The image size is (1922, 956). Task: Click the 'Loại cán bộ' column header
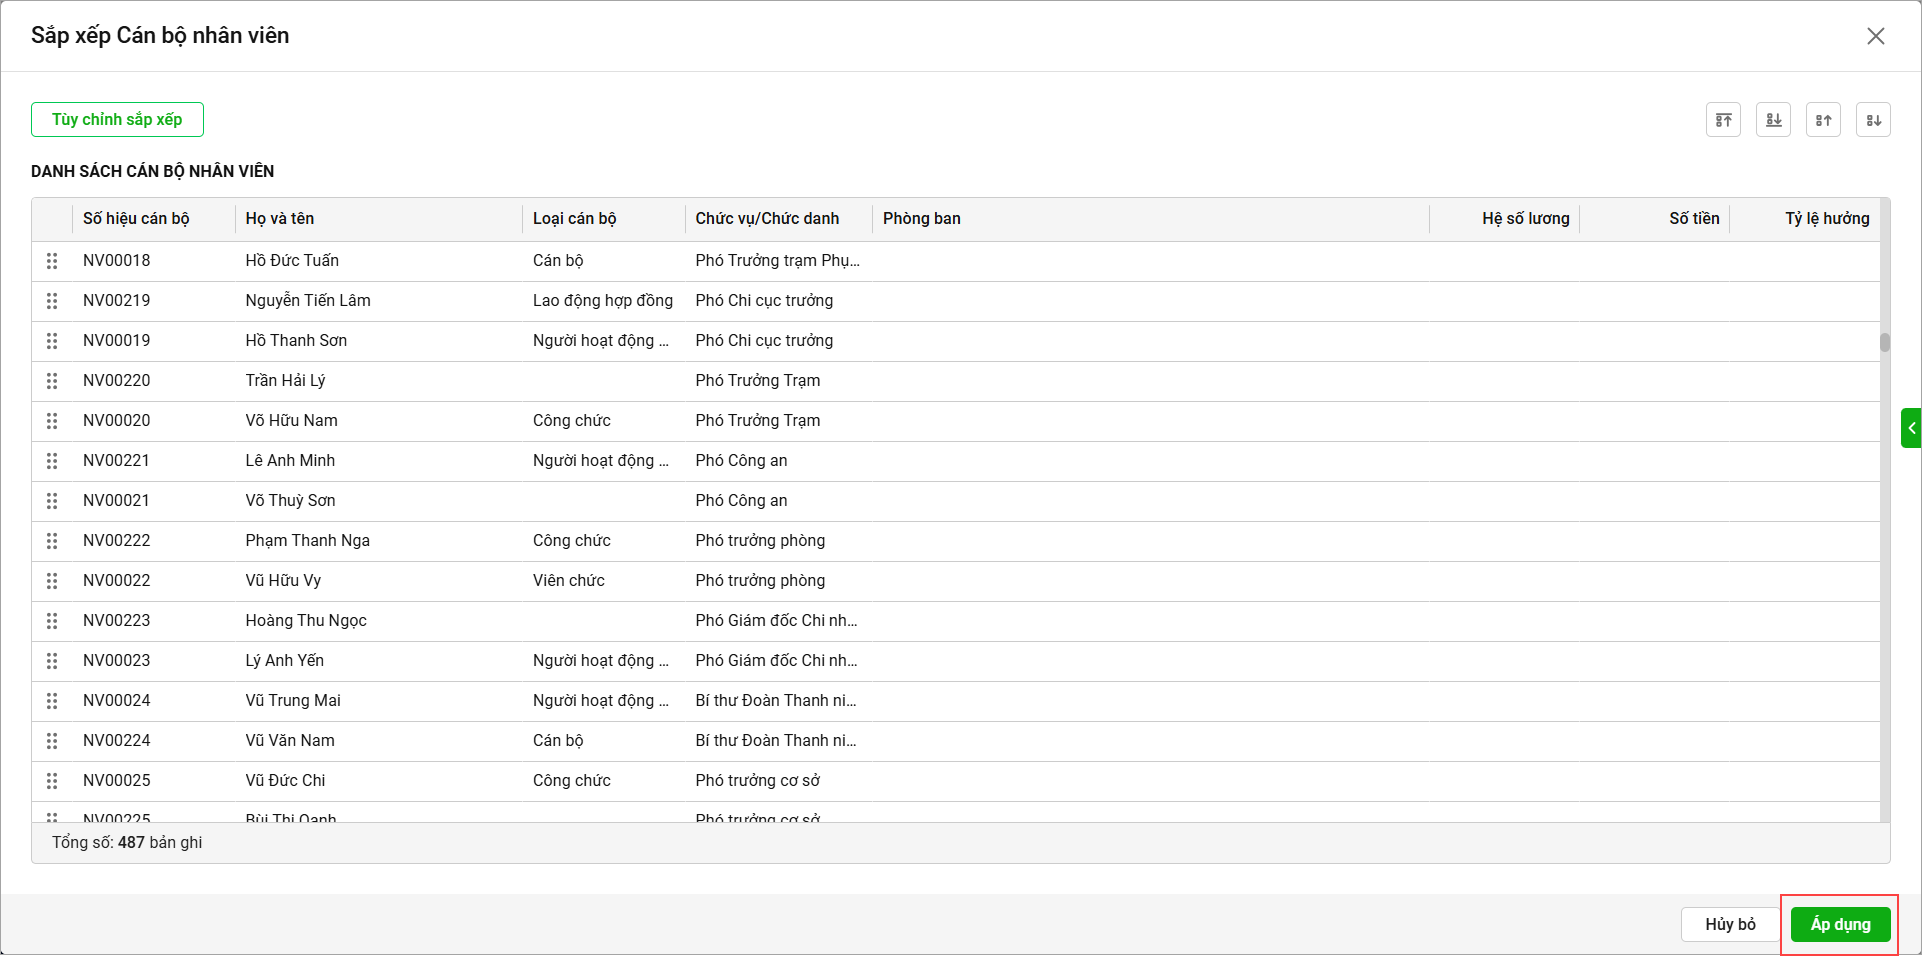(x=574, y=218)
